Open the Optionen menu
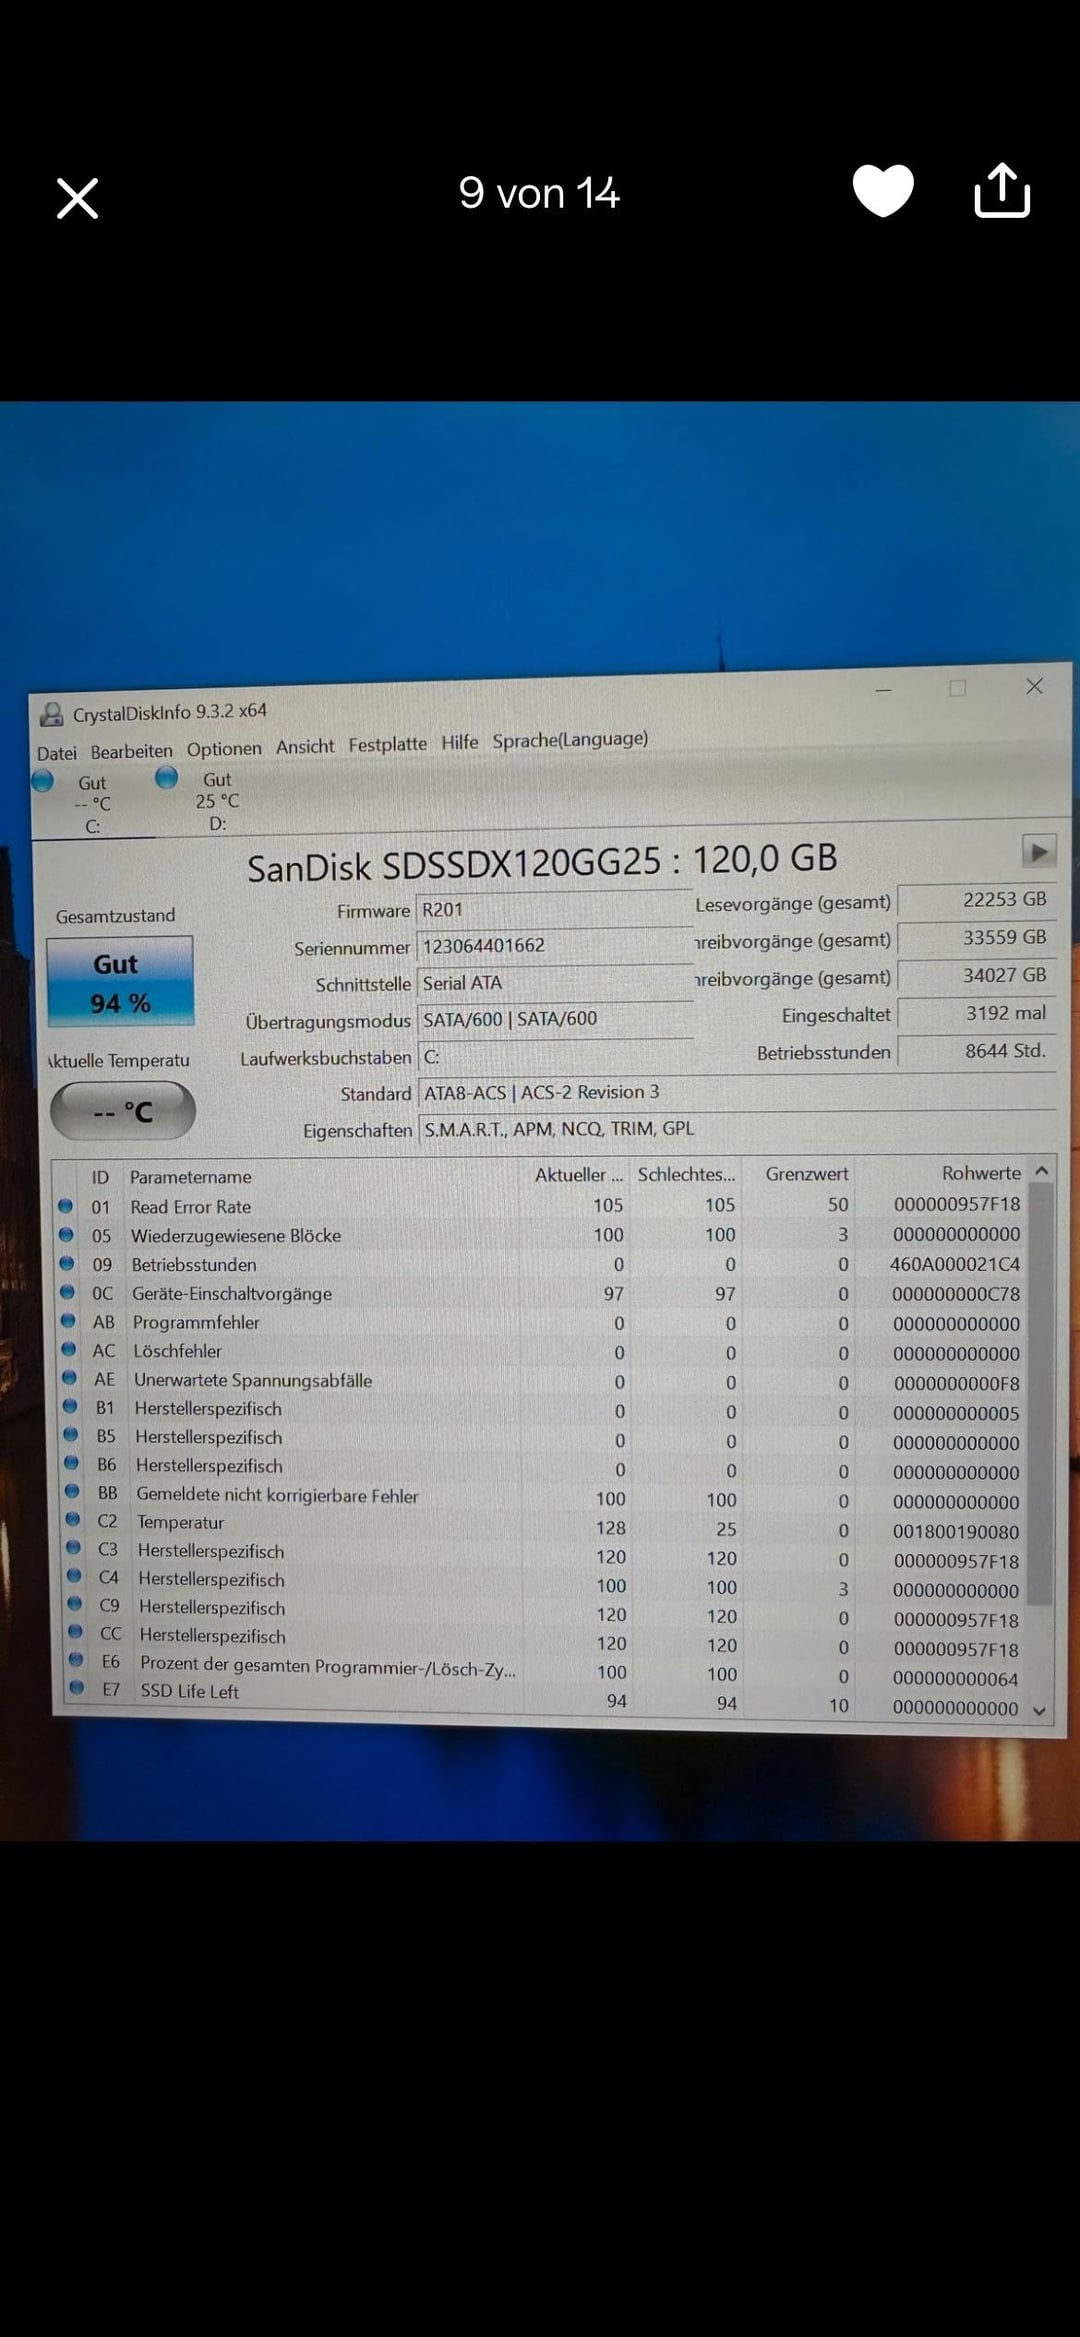1080x2337 pixels. pyautogui.click(x=224, y=749)
